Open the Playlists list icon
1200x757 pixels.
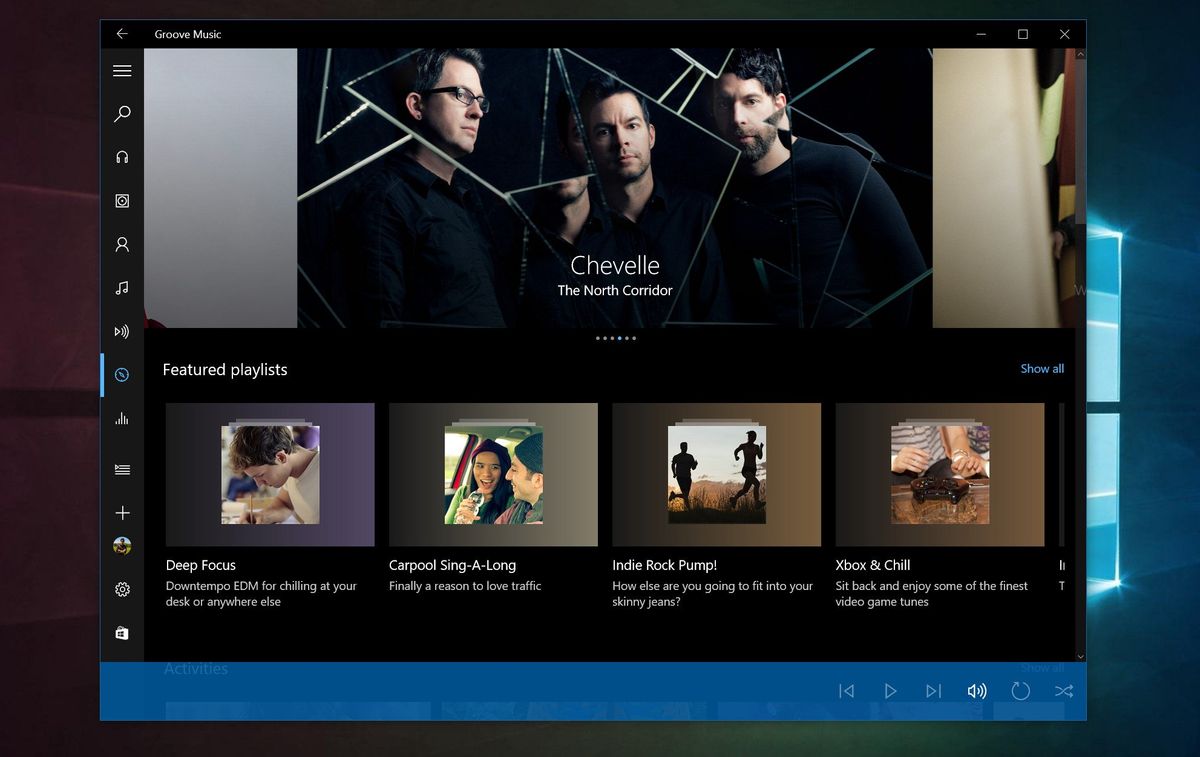(122, 468)
